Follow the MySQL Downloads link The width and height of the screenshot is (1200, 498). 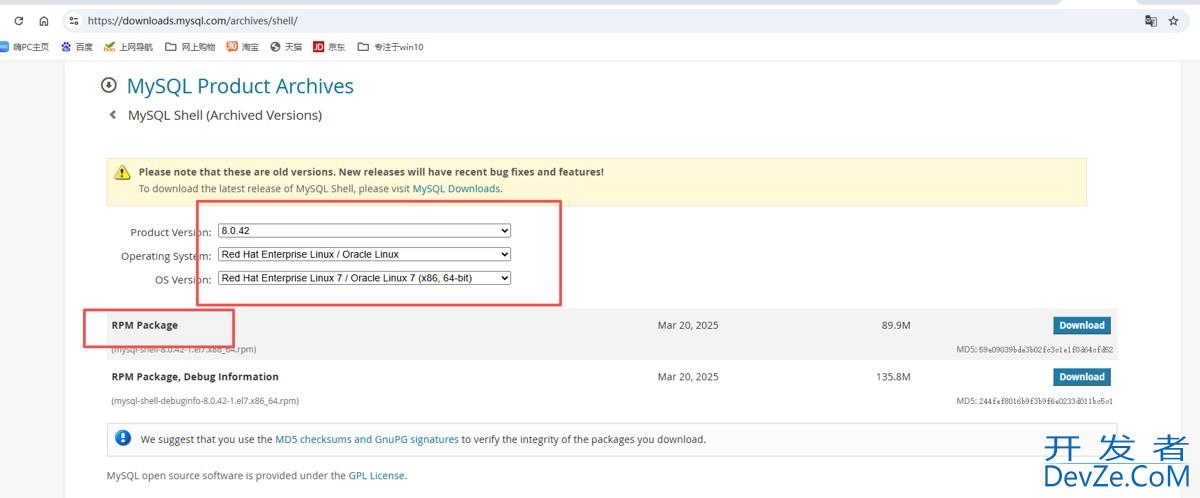[456, 188]
